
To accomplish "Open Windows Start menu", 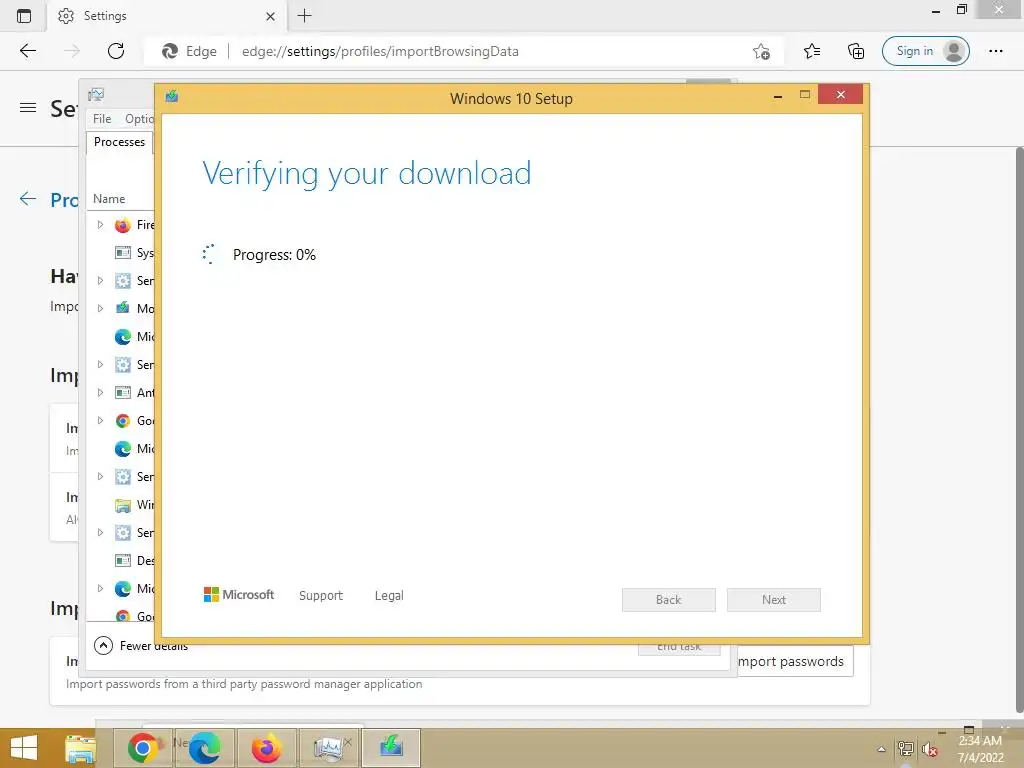I will (24, 748).
